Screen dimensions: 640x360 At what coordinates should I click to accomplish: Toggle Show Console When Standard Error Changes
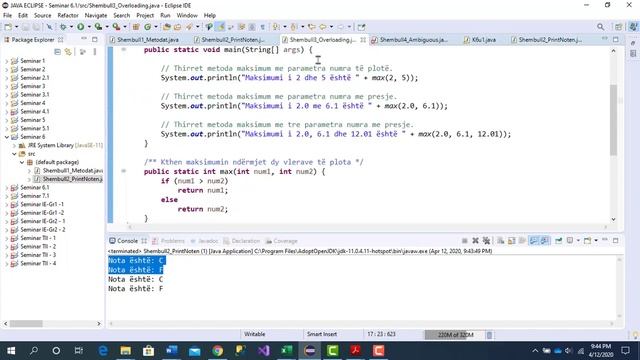tap(544, 241)
